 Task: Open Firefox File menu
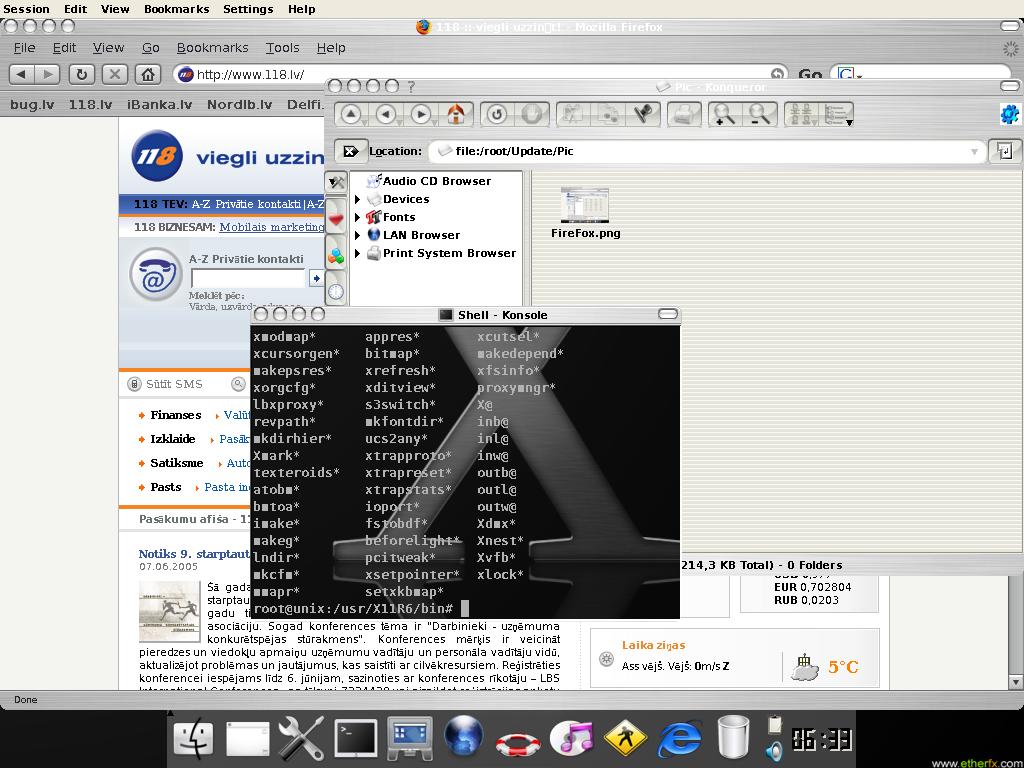point(25,48)
